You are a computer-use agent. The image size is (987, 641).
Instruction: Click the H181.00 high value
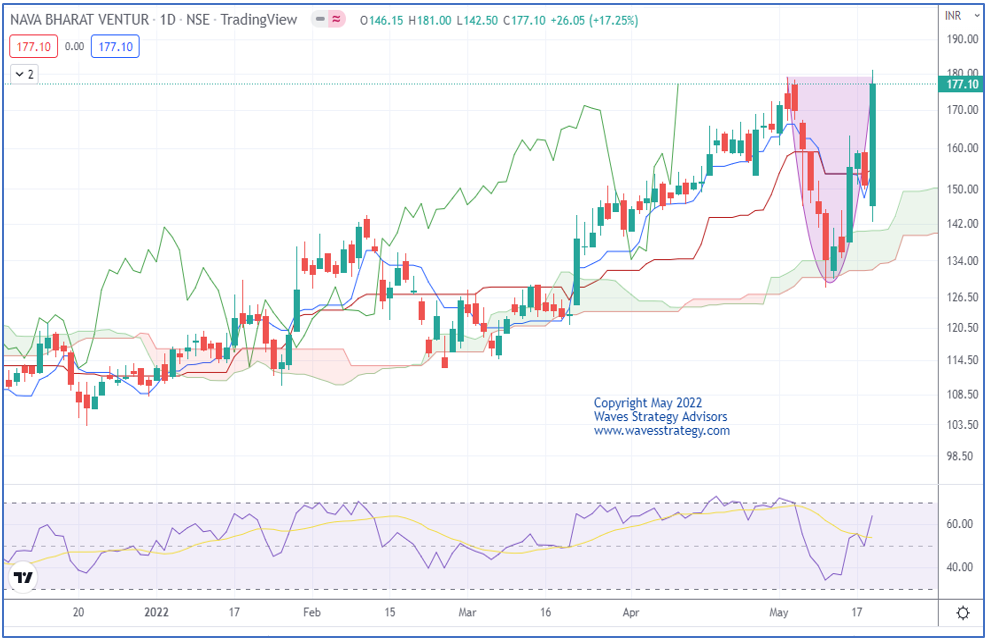click(430, 21)
